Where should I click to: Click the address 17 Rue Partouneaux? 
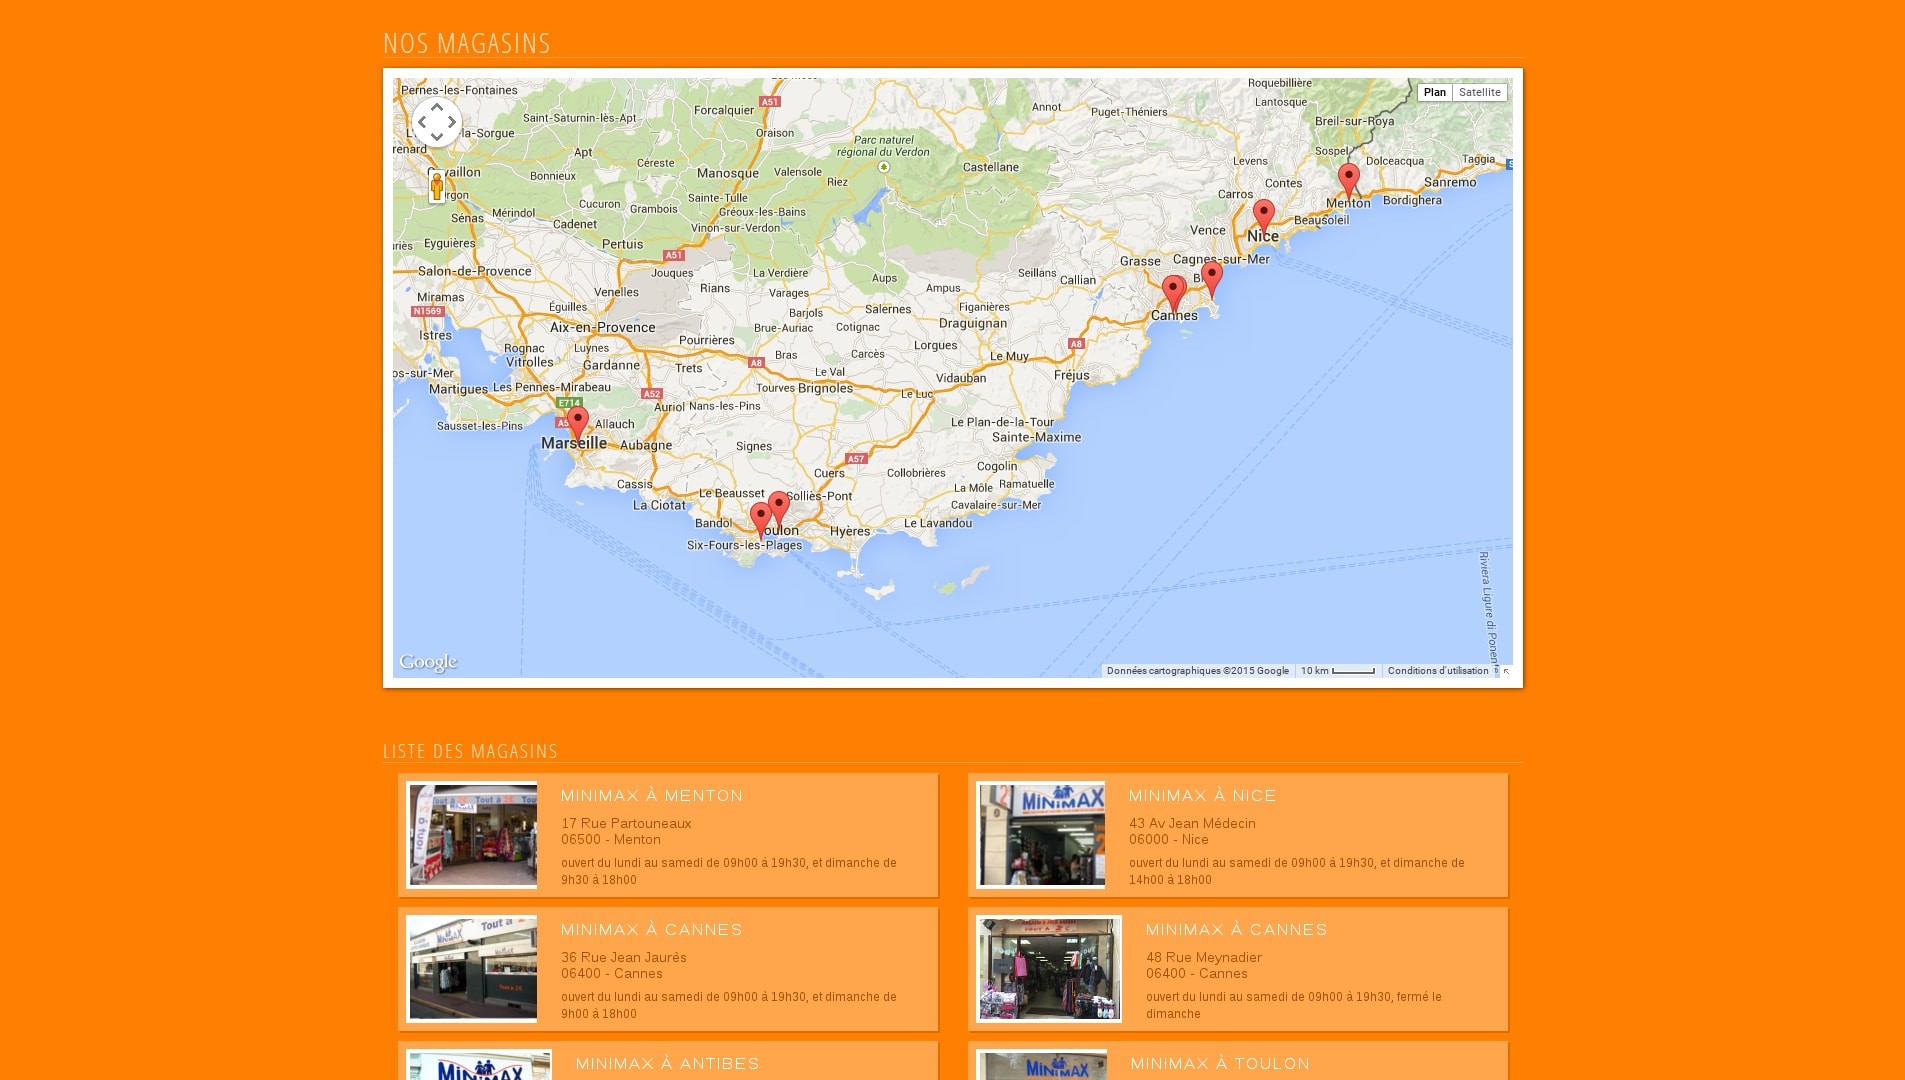[x=626, y=824]
